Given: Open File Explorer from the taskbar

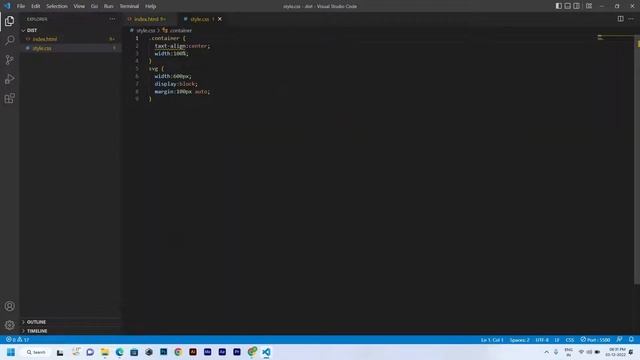Looking at the screenshot, I should (104, 352).
